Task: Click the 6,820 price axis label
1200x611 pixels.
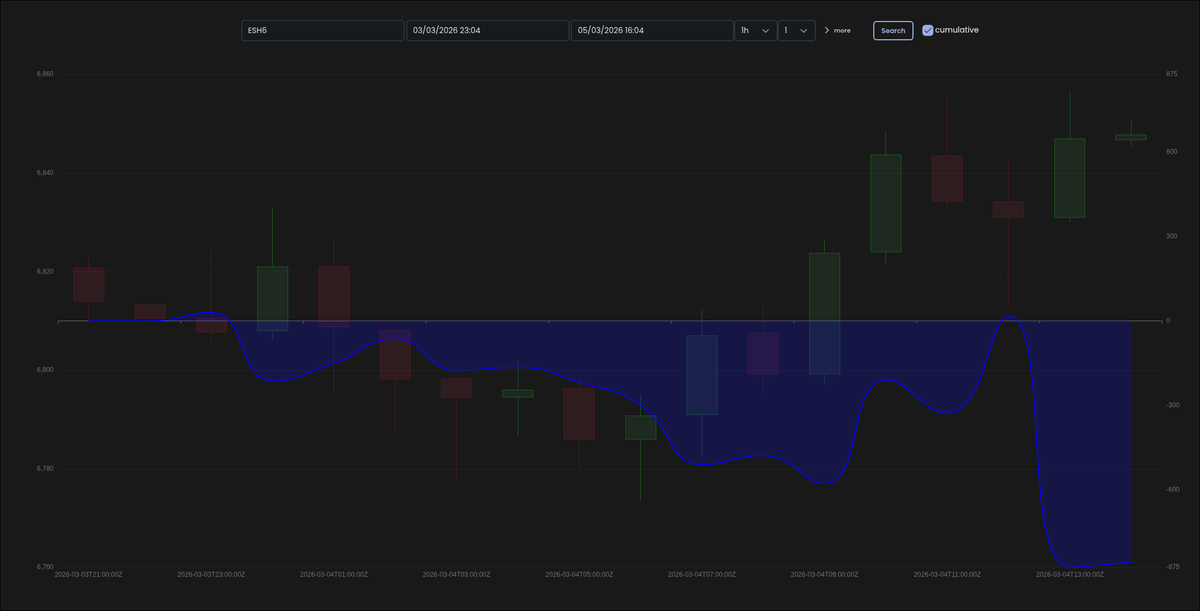Action: click(44, 271)
